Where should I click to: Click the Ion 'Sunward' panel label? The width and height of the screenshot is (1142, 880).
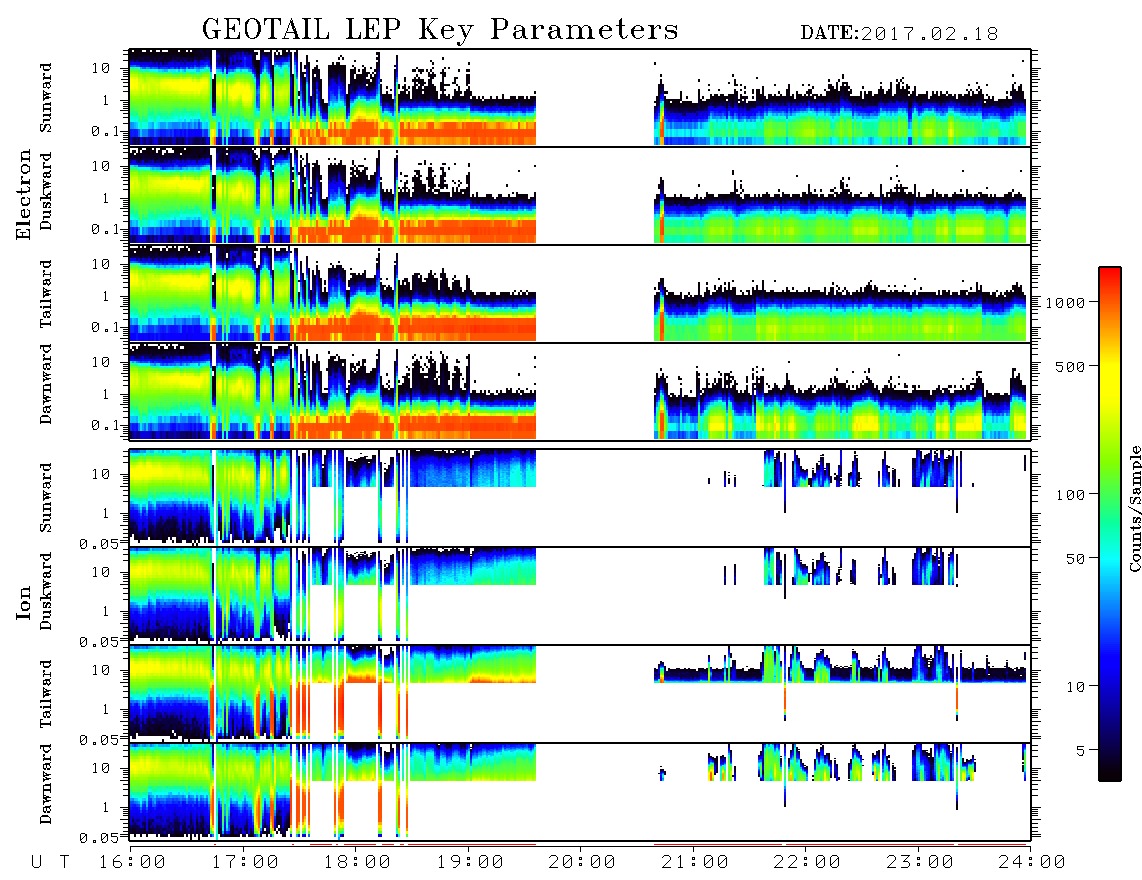(46, 498)
